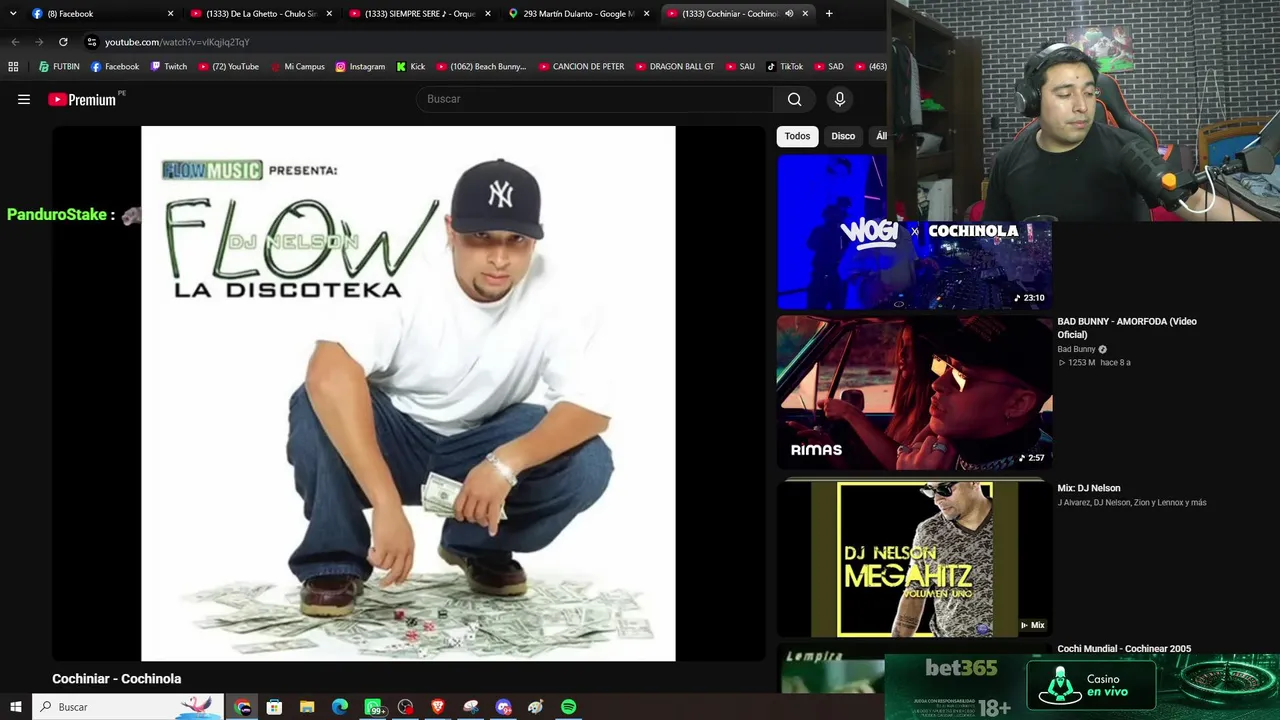Open Cochi Mundial - Cochinear 2005 title

coord(1124,649)
